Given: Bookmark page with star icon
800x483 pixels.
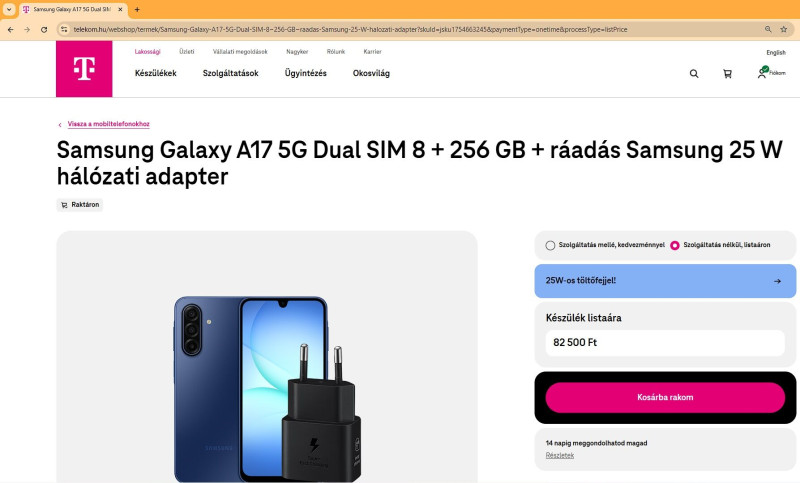Looking at the screenshot, I should coord(784,30).
